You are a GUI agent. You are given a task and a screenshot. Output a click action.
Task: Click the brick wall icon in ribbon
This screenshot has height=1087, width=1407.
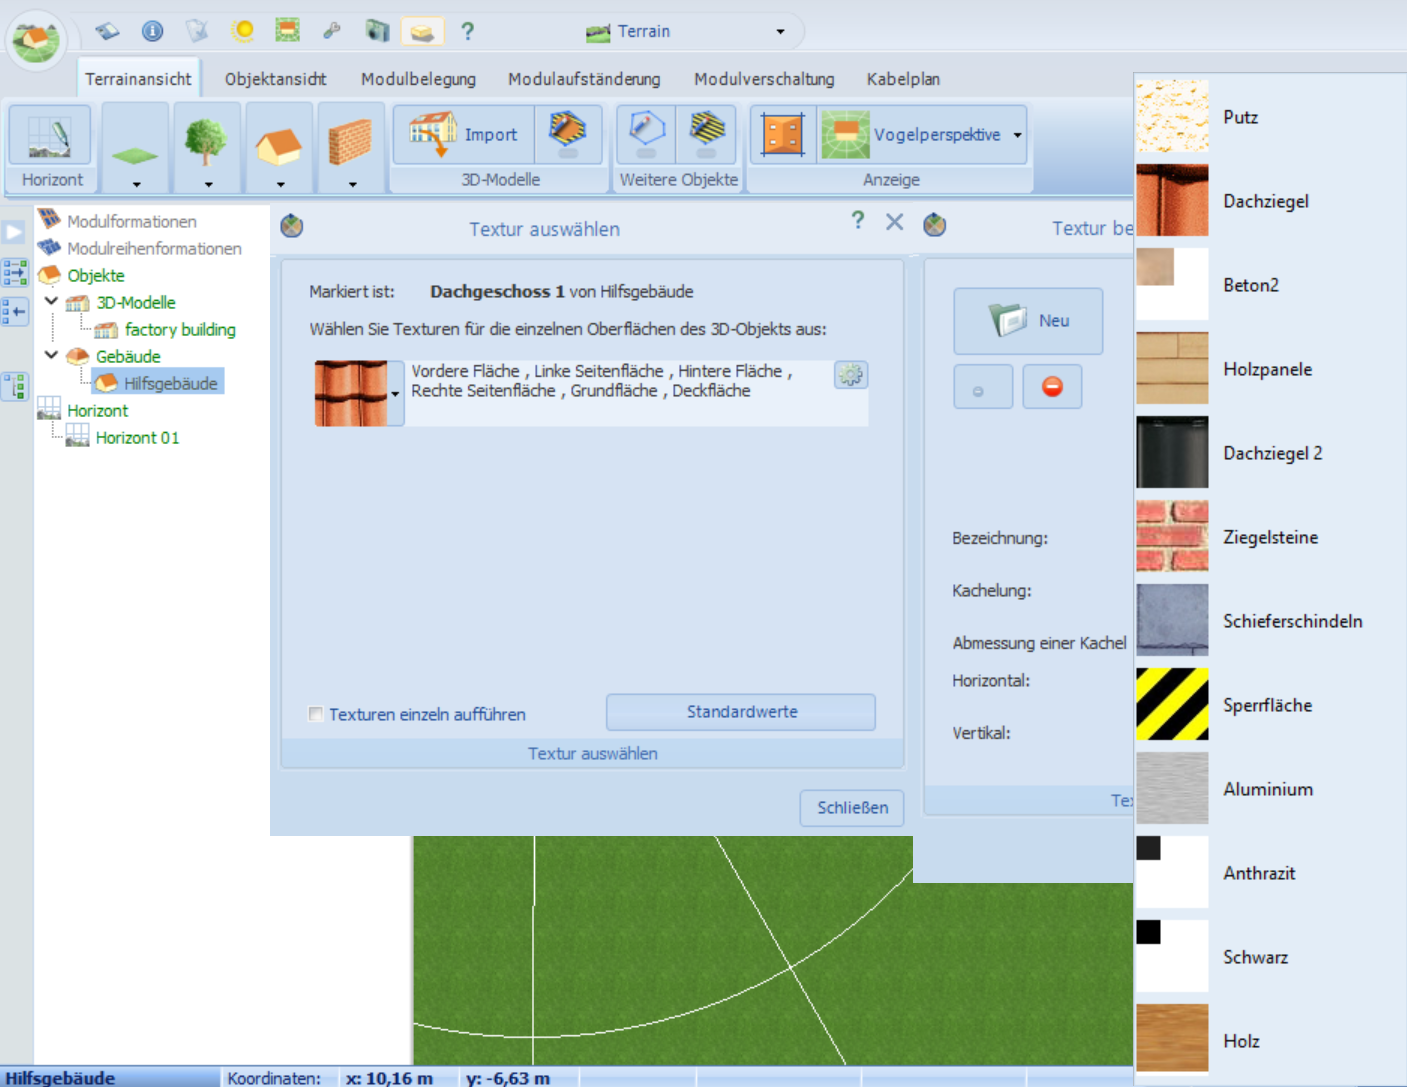350,140
